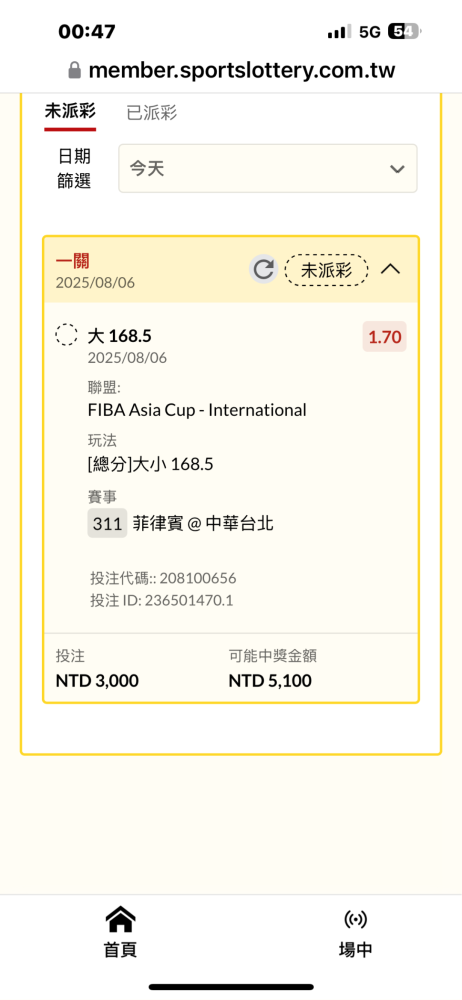
Task: Tap the NTD 5,100 possible winnings amount
Action: (x=270, y=681)
